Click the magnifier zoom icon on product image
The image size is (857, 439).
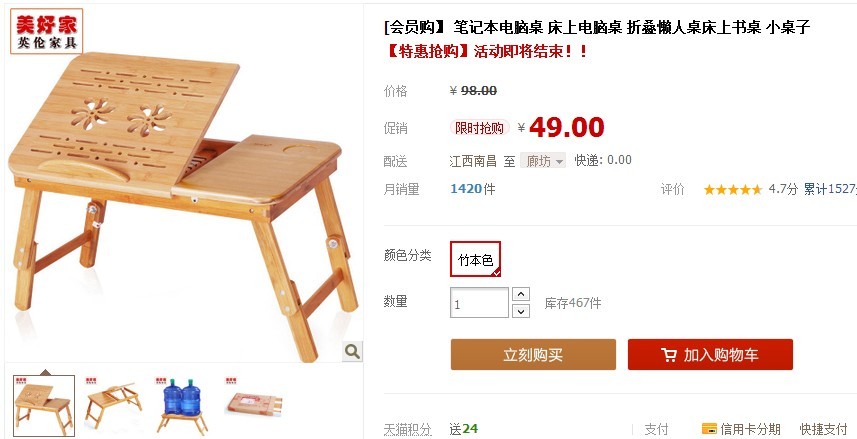[352, 352]
